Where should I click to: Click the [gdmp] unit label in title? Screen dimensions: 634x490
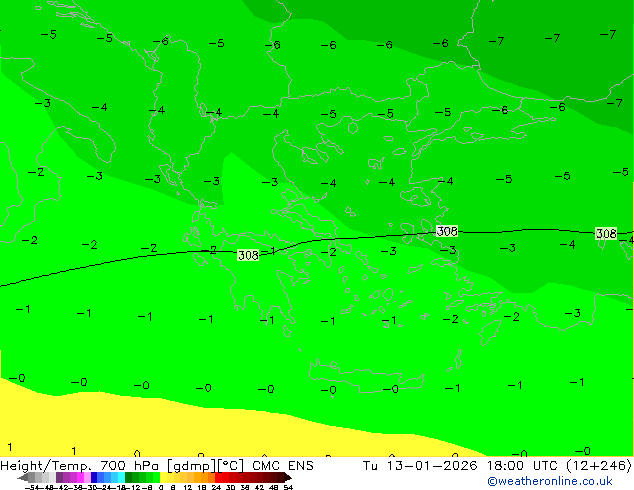tap(192, 466)
